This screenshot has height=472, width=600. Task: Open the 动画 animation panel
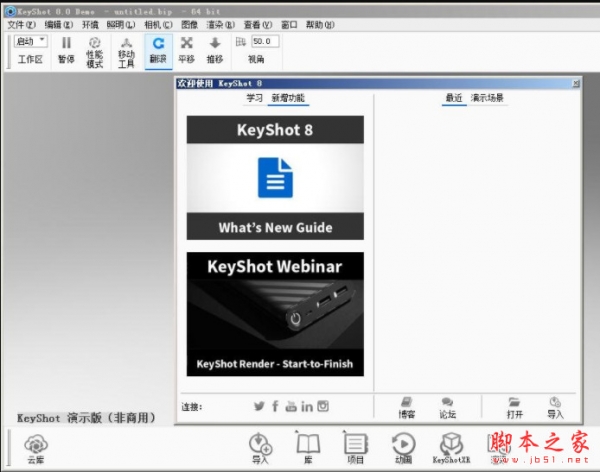point(403,449)
